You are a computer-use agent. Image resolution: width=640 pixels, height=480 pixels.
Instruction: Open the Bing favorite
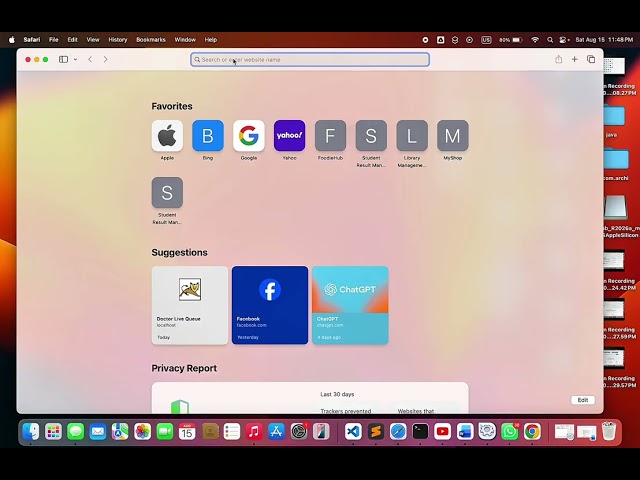pyautogui.click(x=208, y=136)
